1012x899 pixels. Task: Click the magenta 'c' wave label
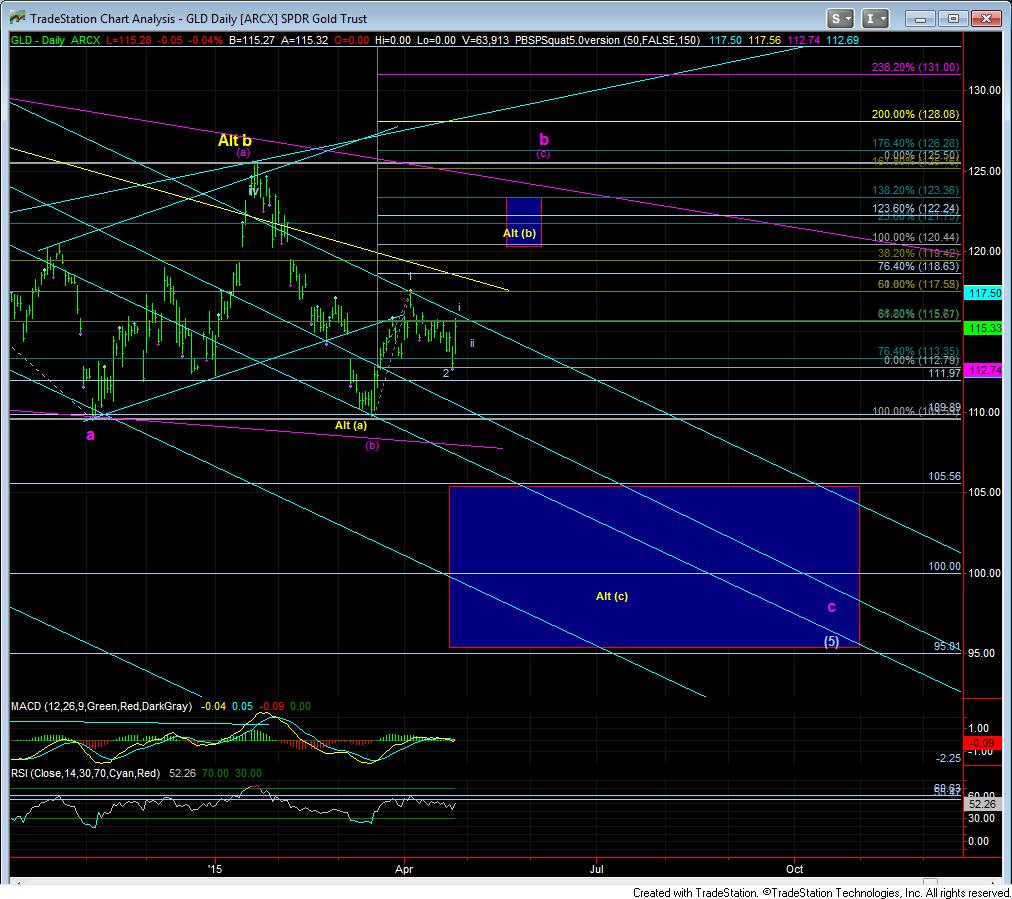(832, 607)
